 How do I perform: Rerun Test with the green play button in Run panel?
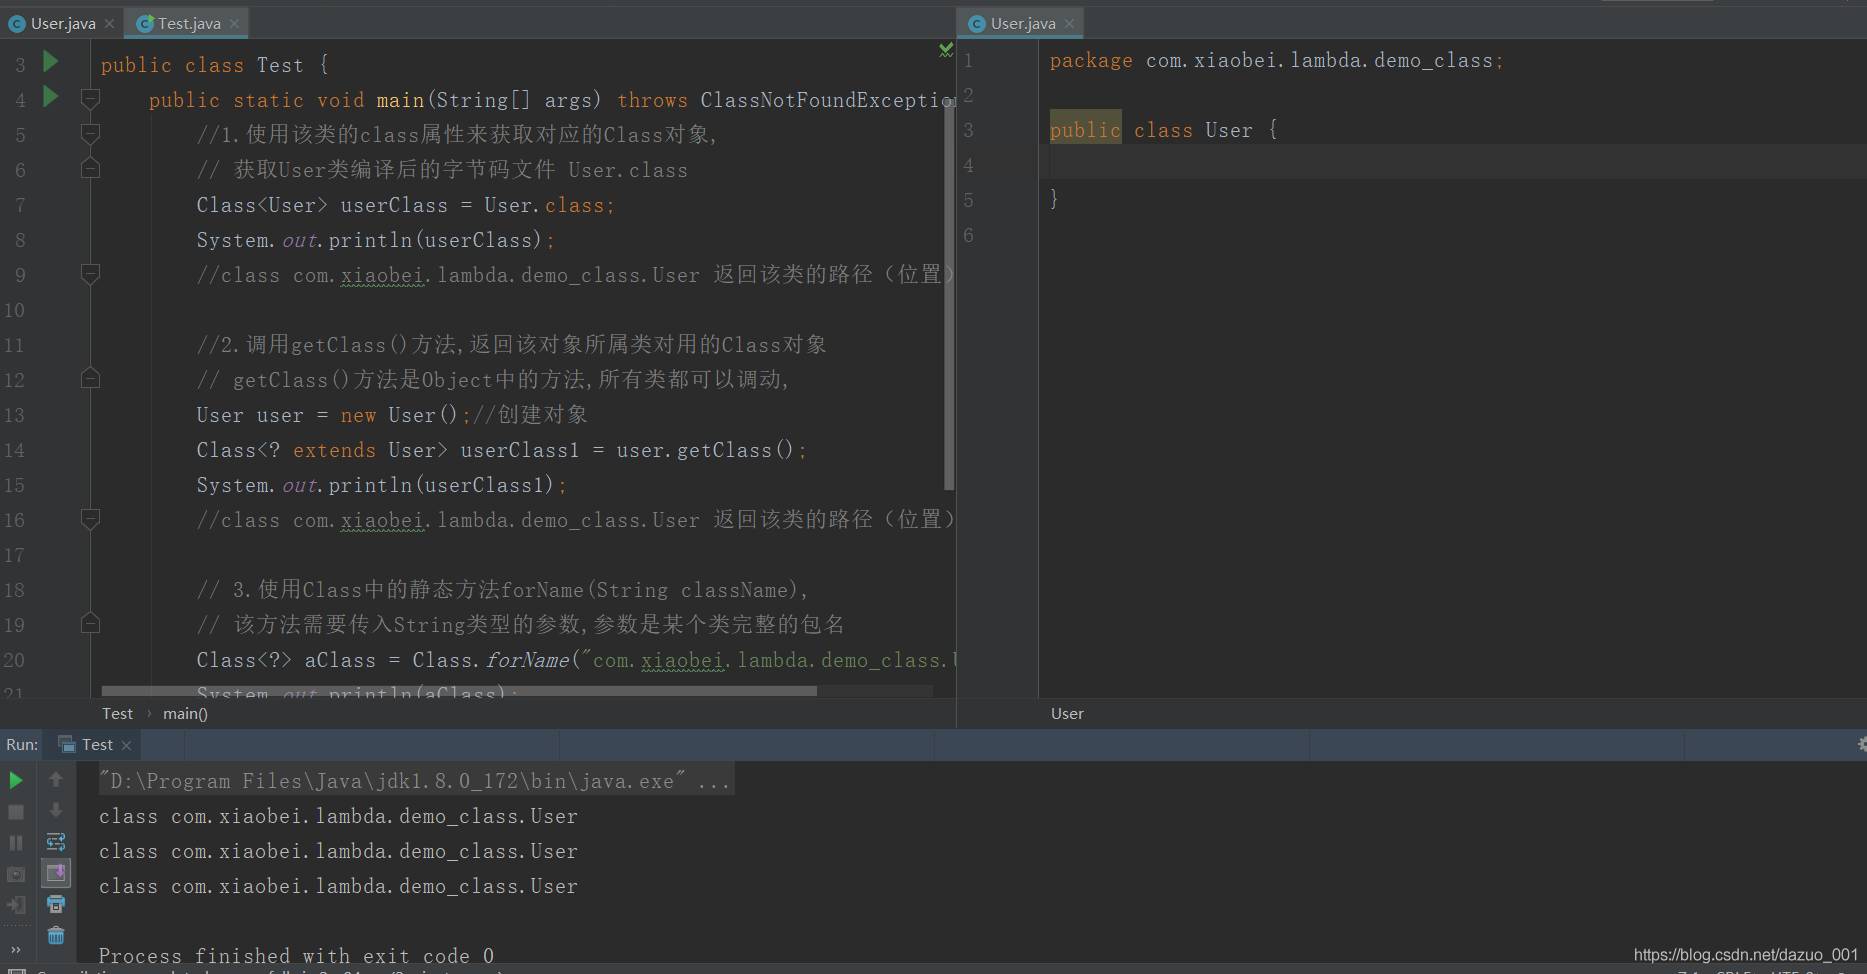16,780
